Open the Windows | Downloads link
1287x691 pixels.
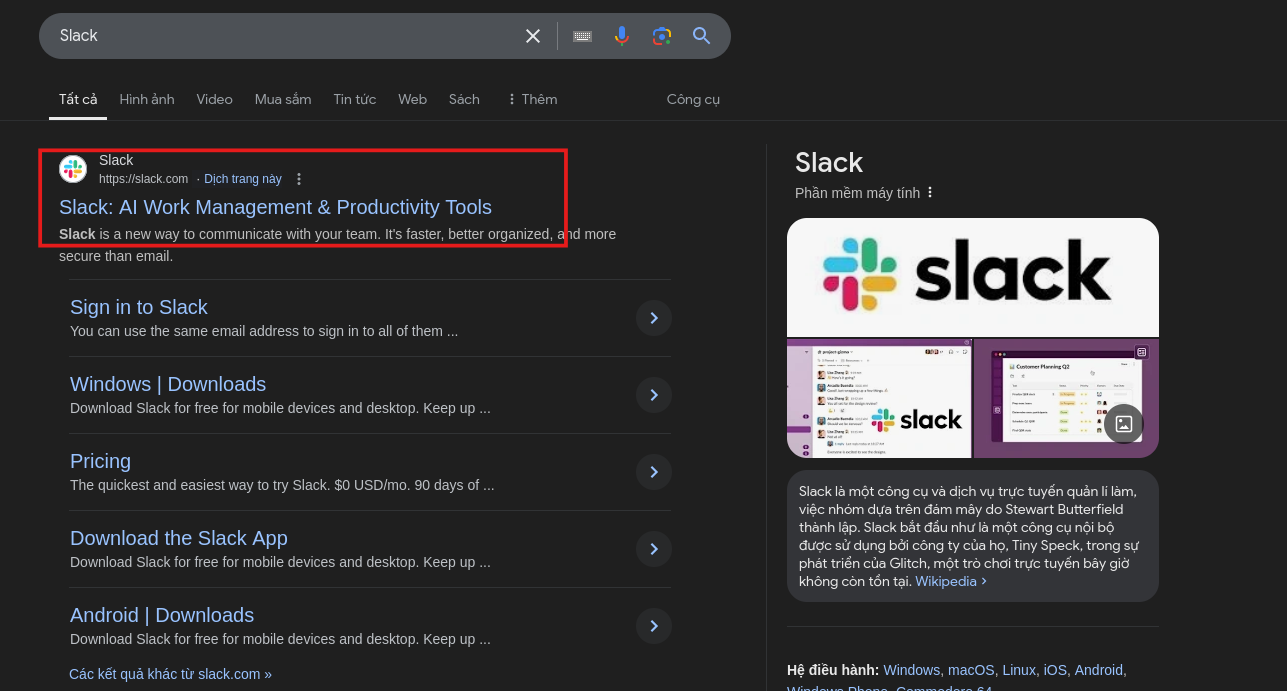coord(168,384)
